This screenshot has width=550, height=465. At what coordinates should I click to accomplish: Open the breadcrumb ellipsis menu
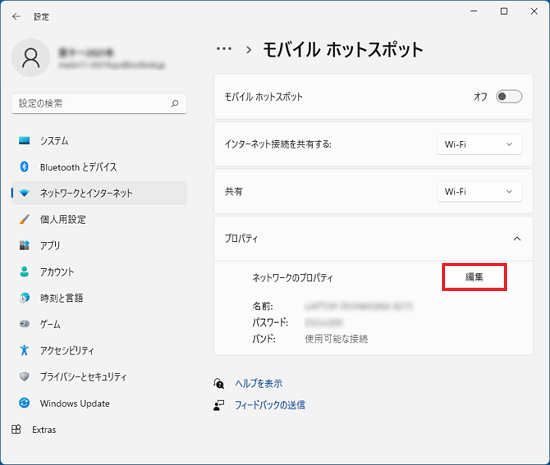[x=224, y=49]
